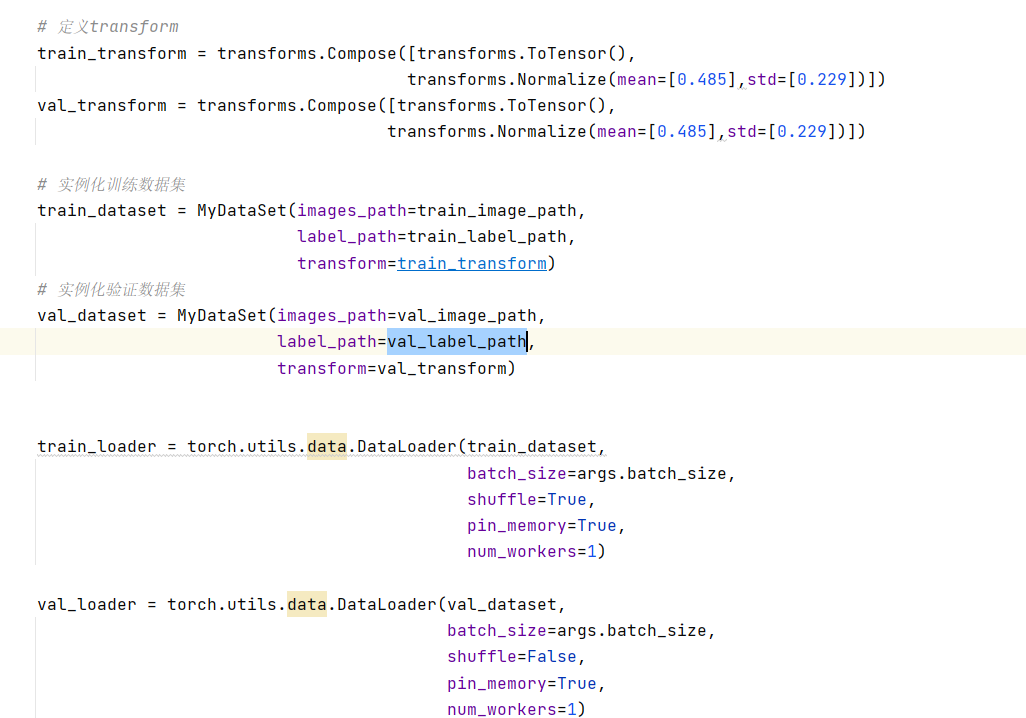Click 'batch_size=args.batch_size,' under train_loader
1026x718 pixels.
pos(601,474)
